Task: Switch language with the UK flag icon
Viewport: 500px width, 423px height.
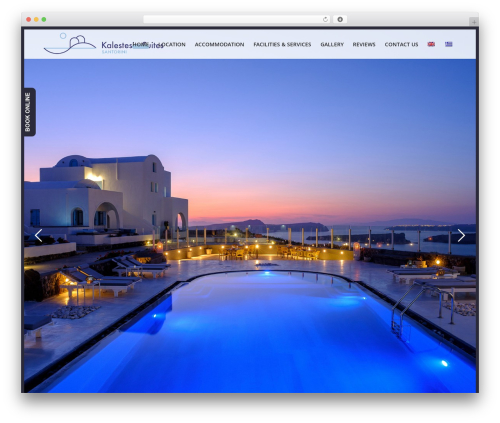Action: (x=431, y=44)
